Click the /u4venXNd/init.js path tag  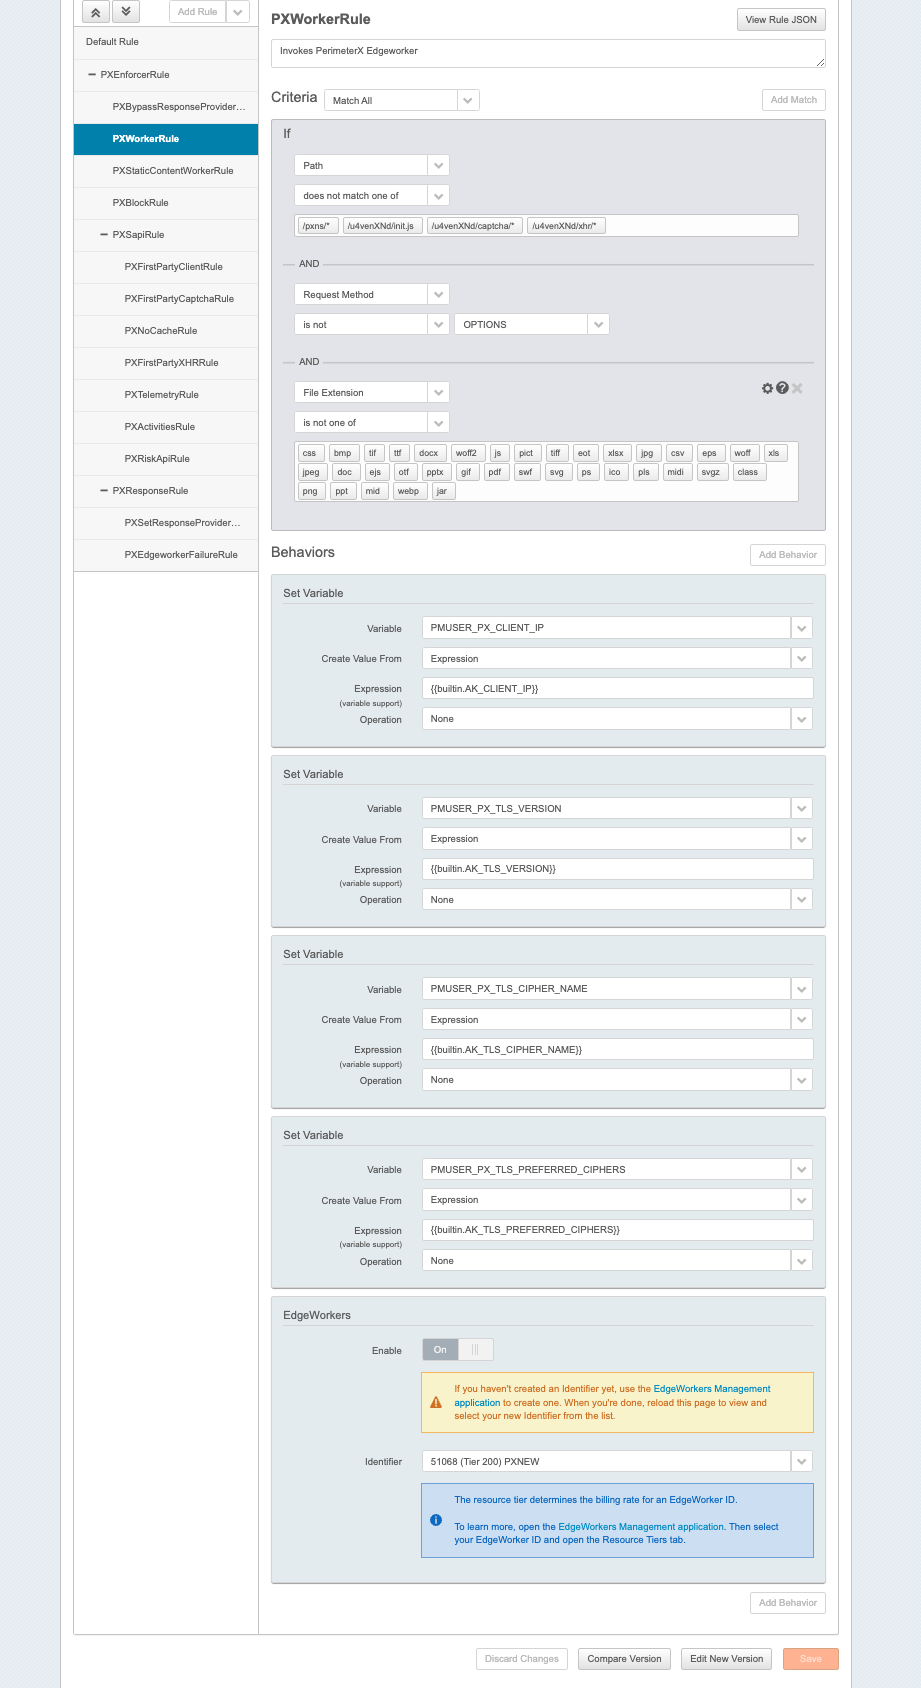pyautogui.click(x=383, y=226)
